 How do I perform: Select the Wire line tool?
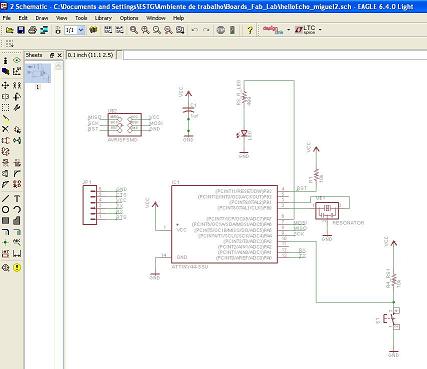pyautogui.click(x=5, y=199)
